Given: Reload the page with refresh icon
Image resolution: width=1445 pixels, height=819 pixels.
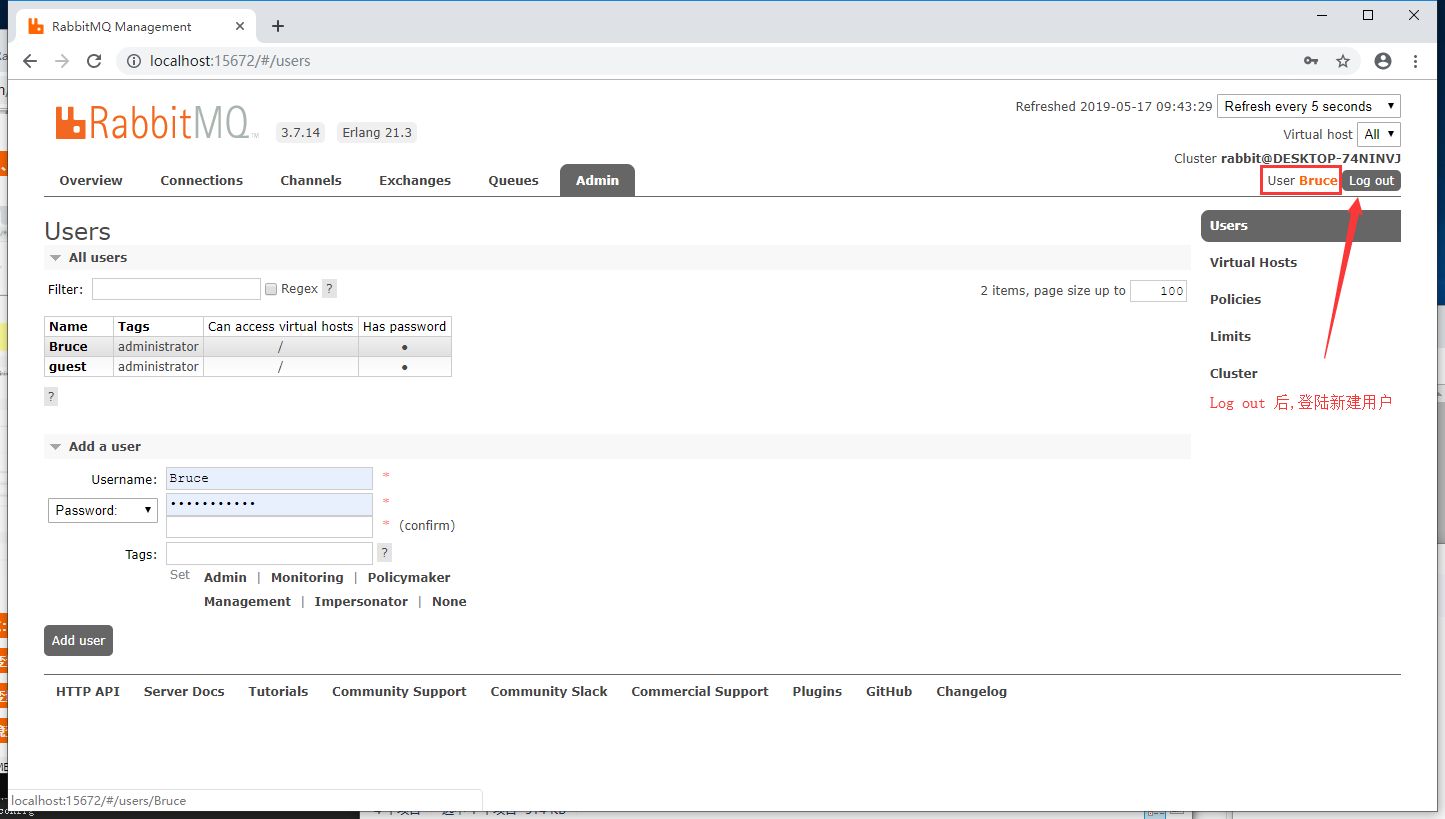Looking at the screenshot, I should click(94, 61).
